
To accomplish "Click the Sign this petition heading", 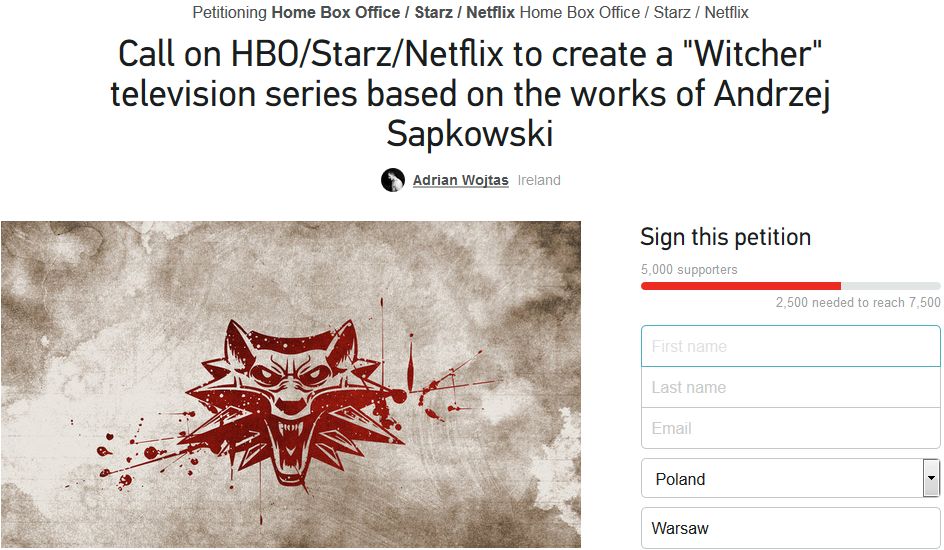I will pyautogui.click(x=725, y=236).
